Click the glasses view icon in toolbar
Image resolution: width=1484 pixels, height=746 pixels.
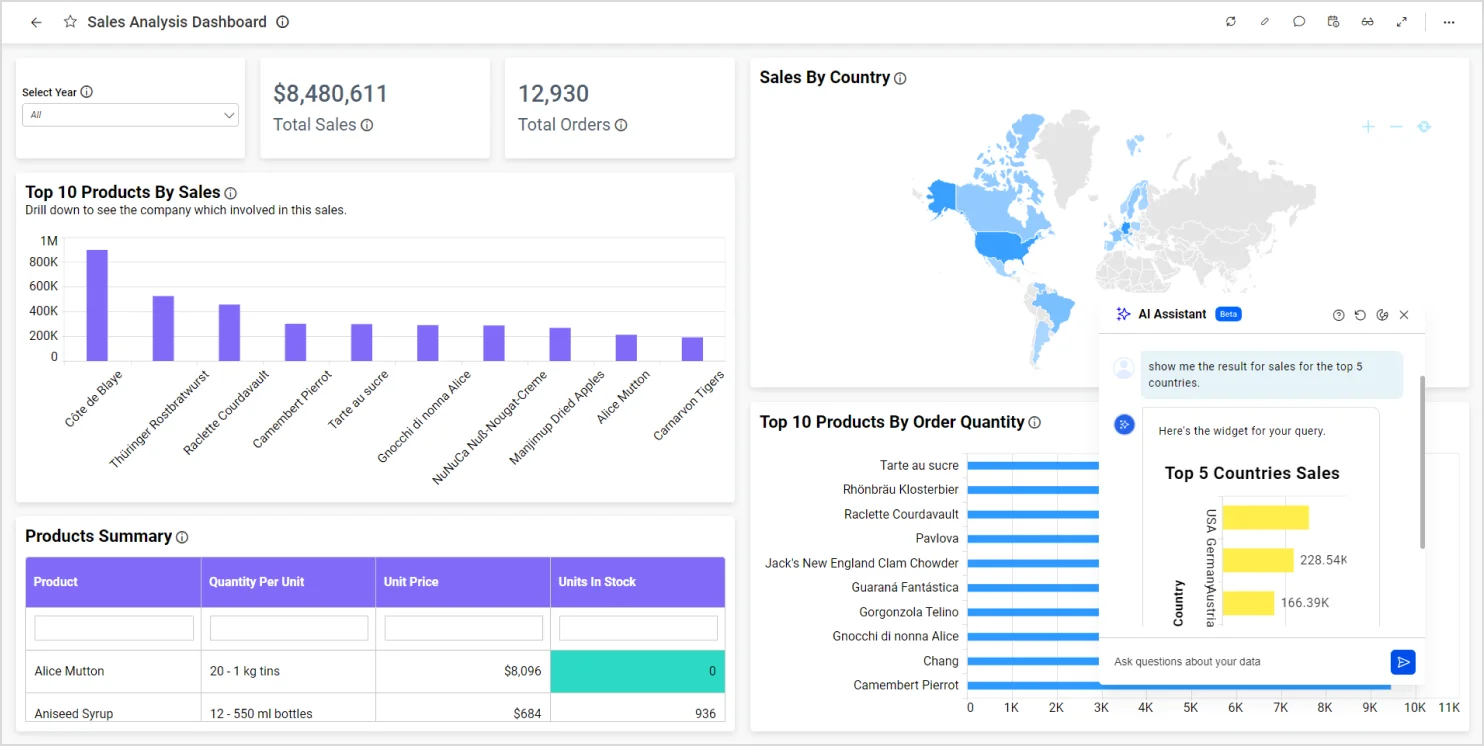click(1367, 22)
